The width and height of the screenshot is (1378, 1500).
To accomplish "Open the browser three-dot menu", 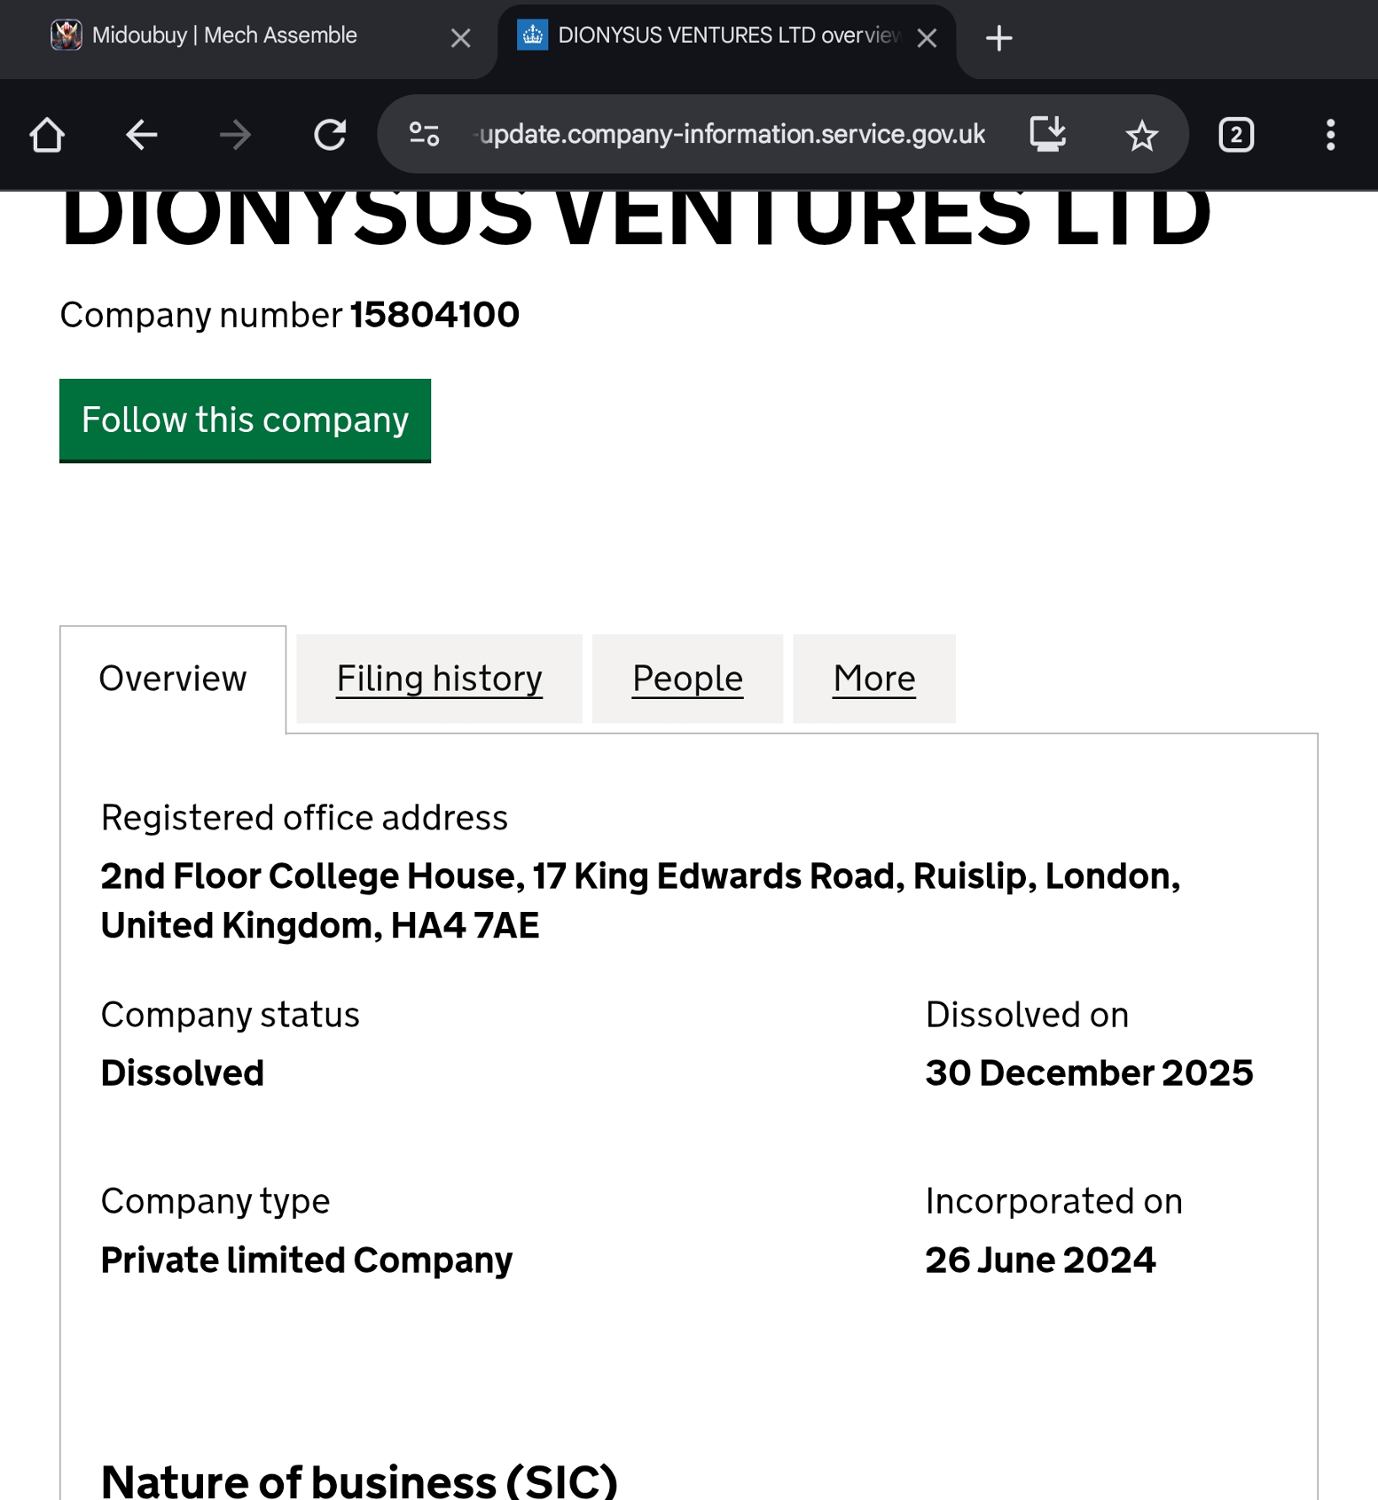I will tap(1330, 135).
